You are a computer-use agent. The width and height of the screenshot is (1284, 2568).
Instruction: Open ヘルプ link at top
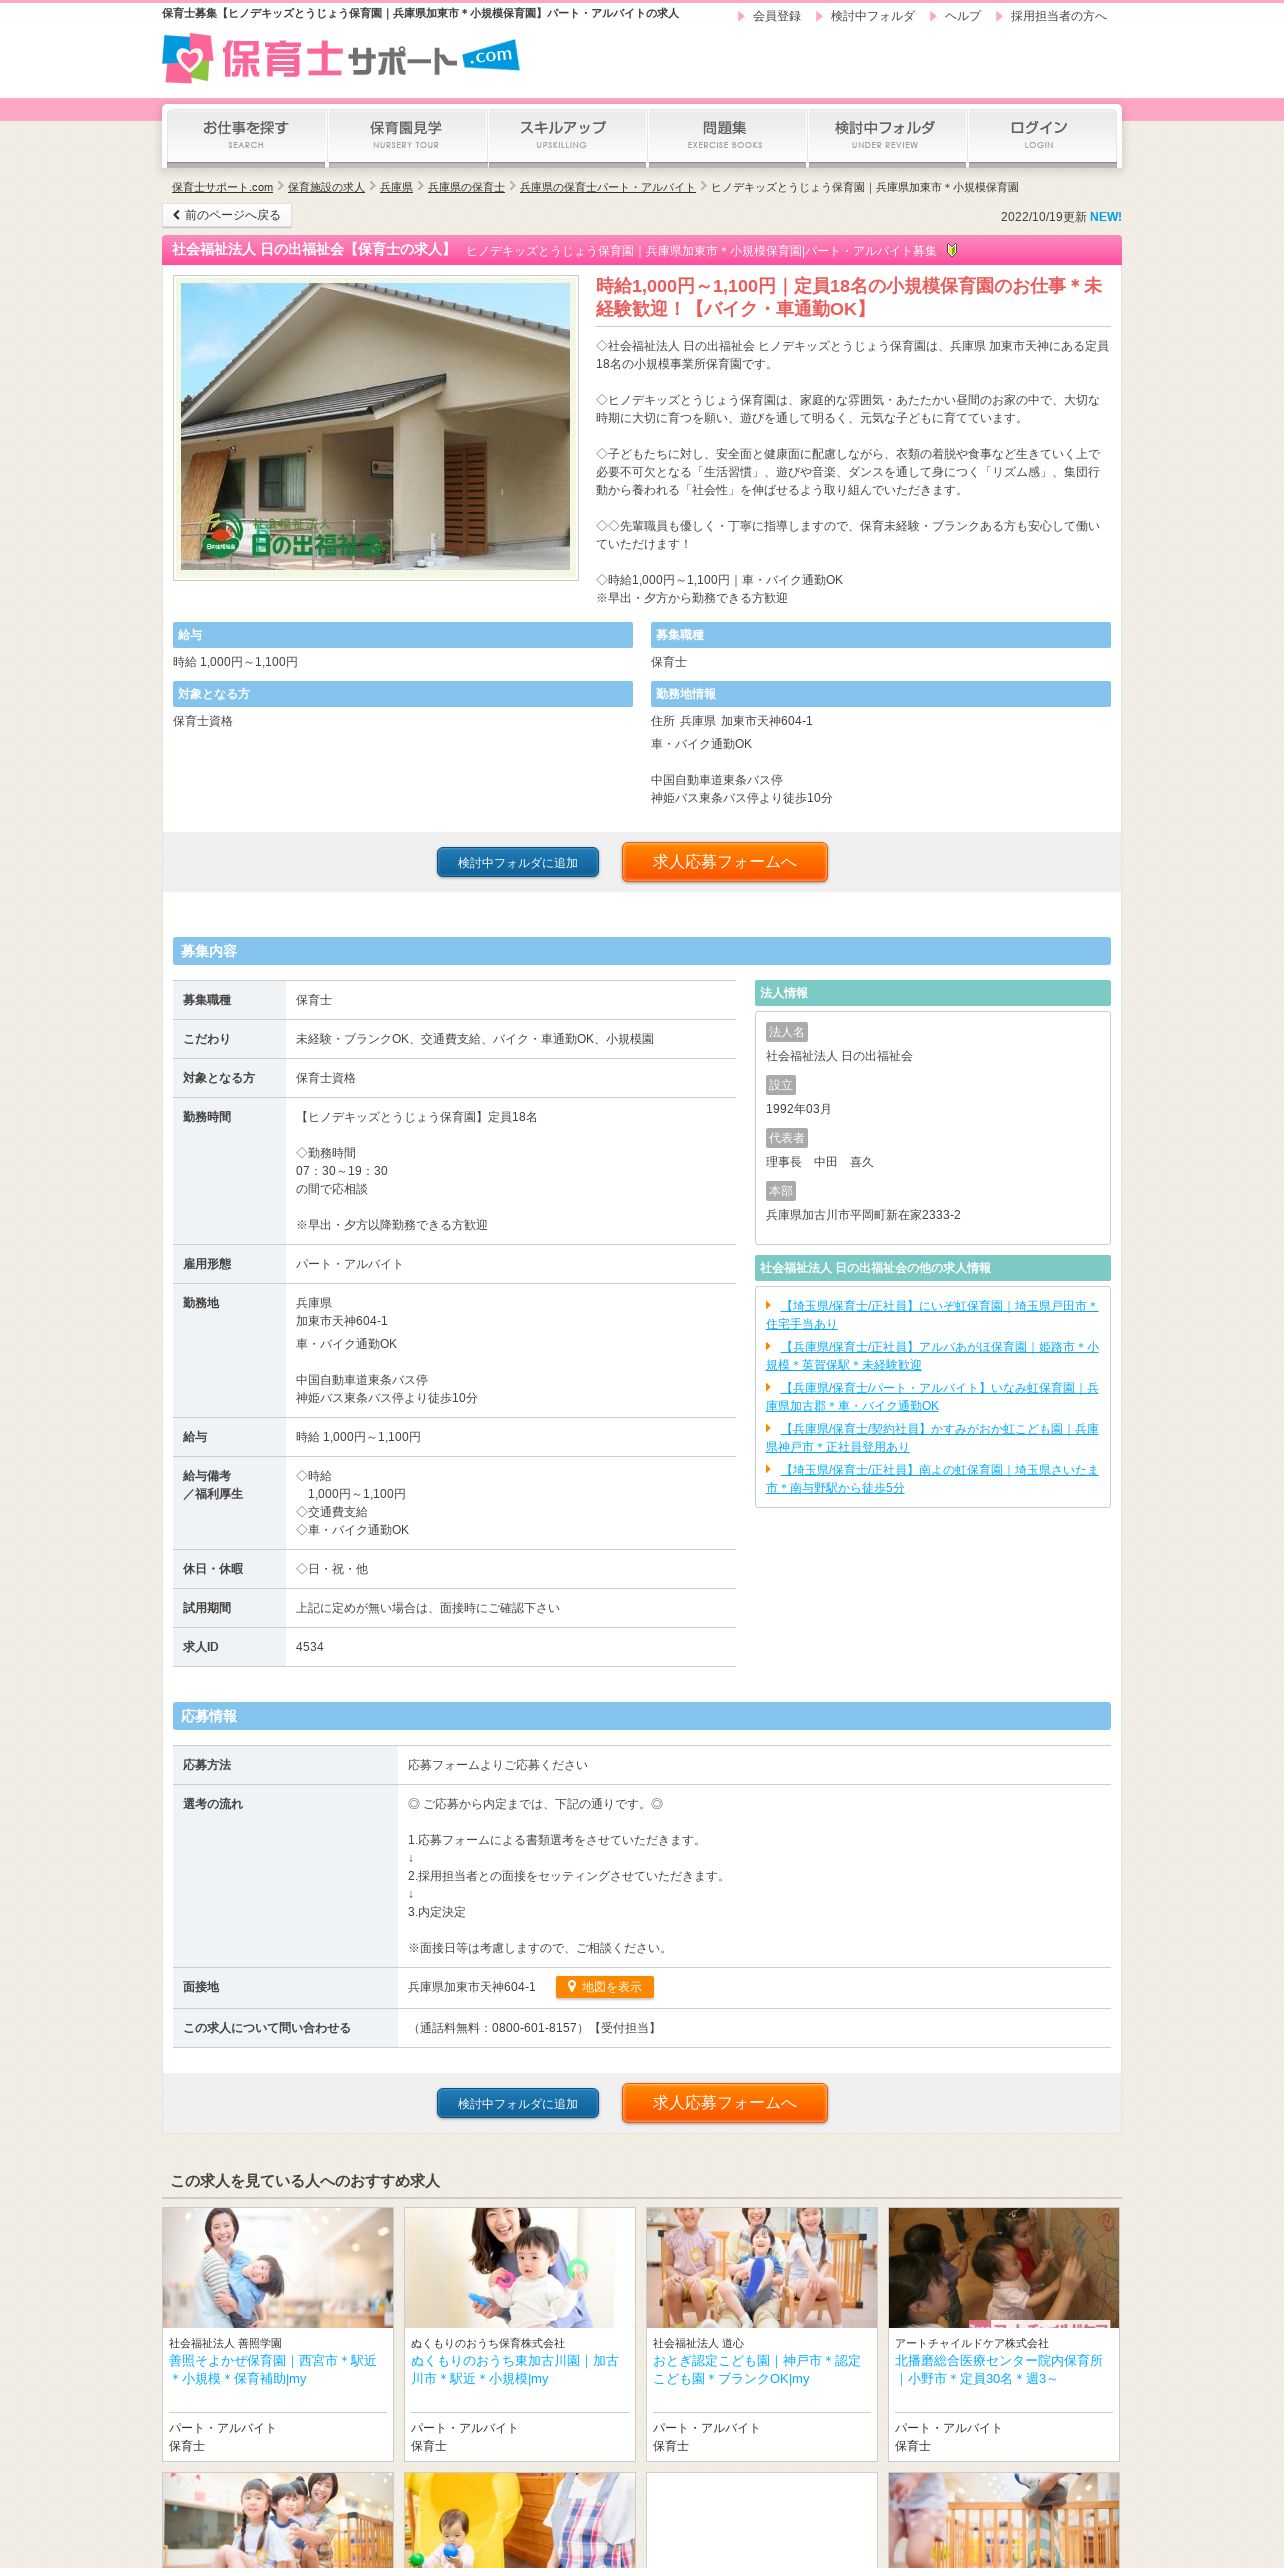(962, 16)
